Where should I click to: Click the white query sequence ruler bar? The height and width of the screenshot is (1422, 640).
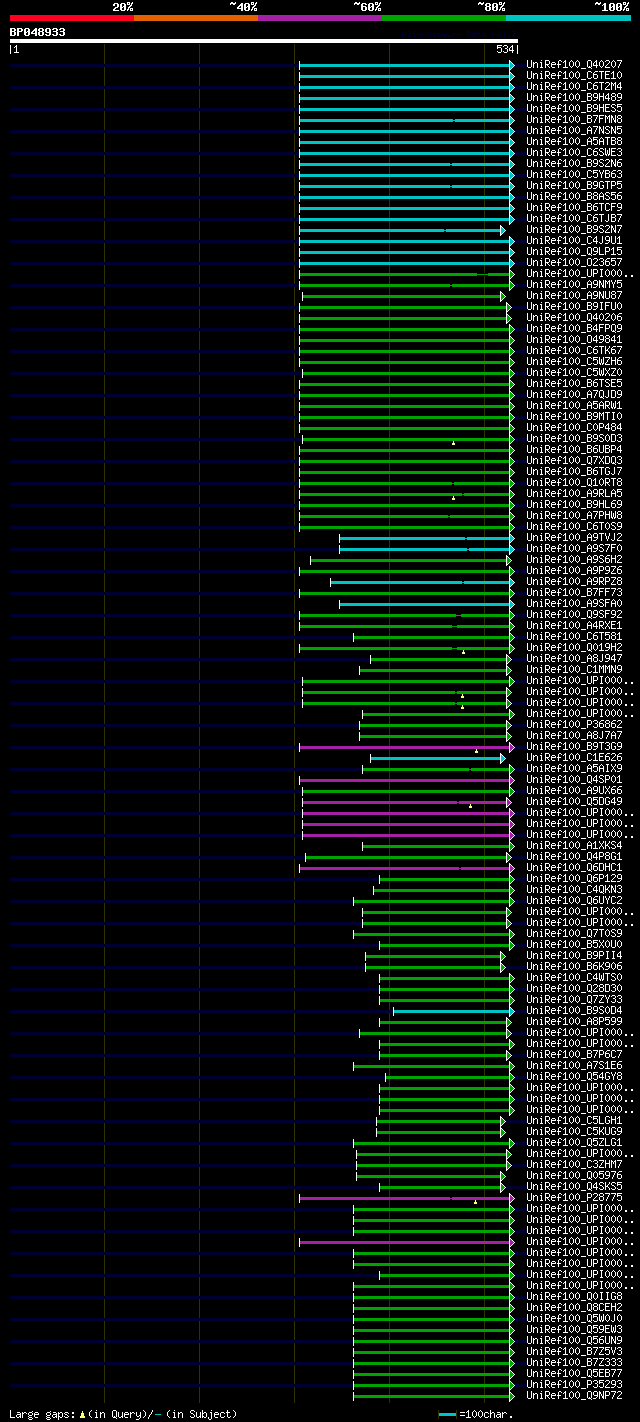[x=263, y=41]
